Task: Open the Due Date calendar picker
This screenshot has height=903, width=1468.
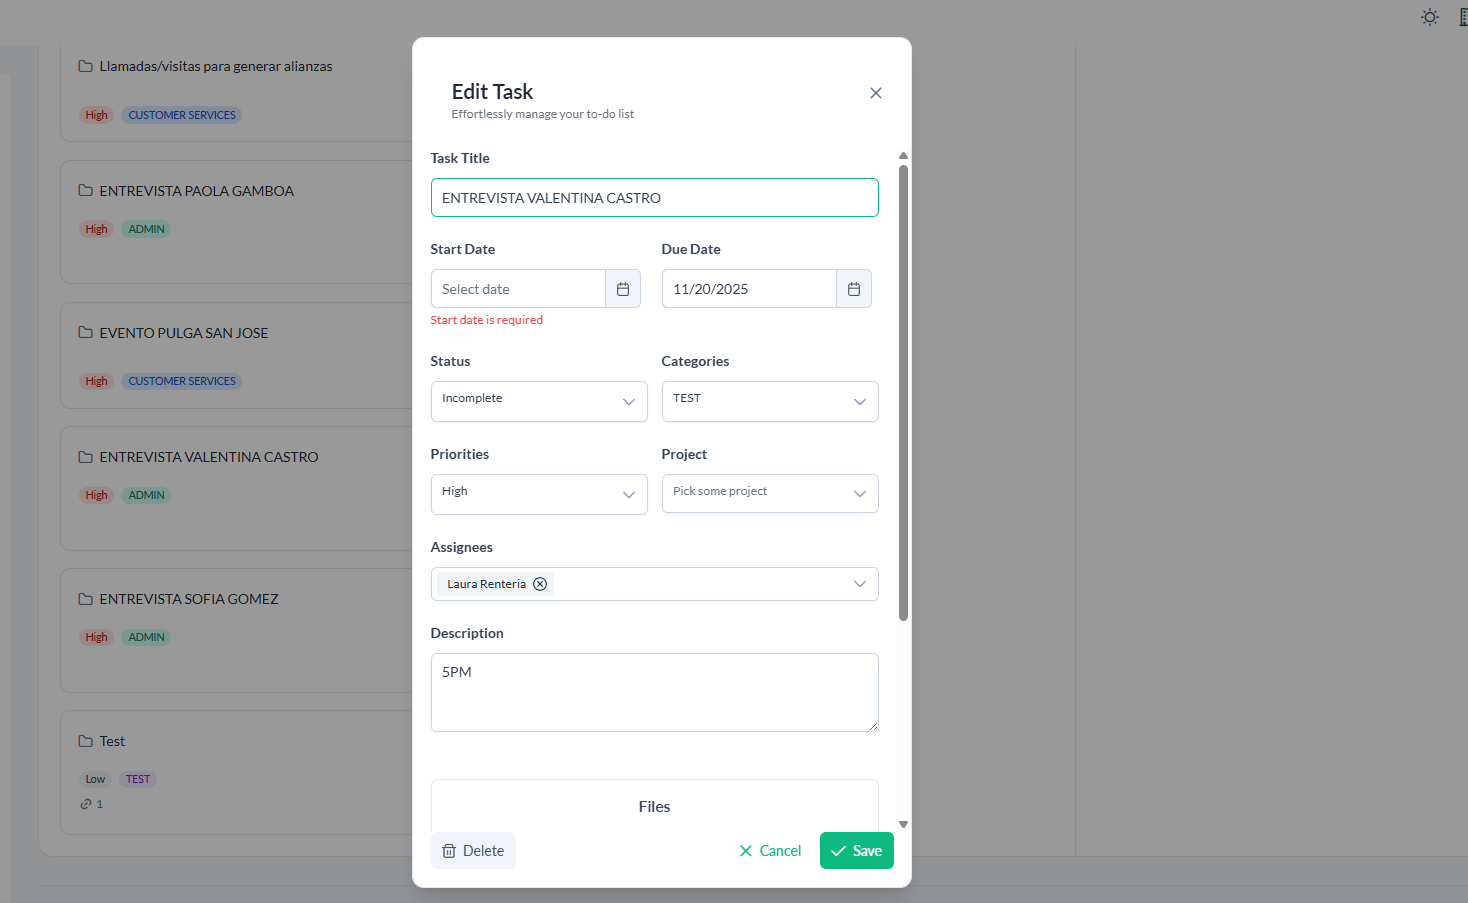Action: click(x=853, y=289)
